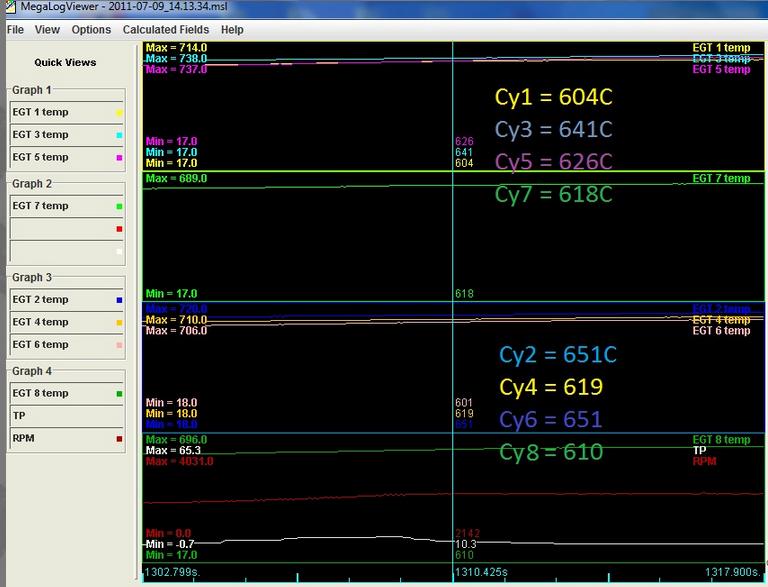Click green color swatch of EGT 7 temp
The image size is (768, 587).
coord(119,206)
